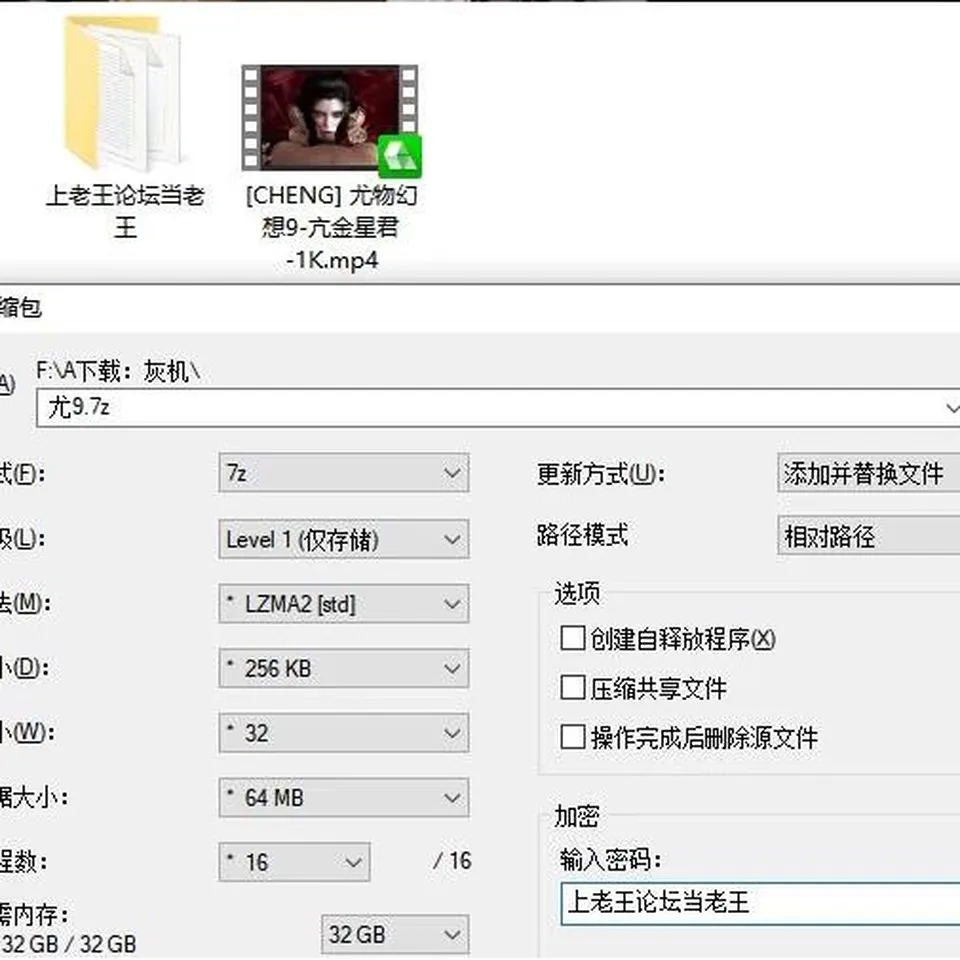Click the folder name label 上老王论坛当老王 under the folder
Image resolution: width=960 pixels, height=960 pixels.
[x=125, y=211]
